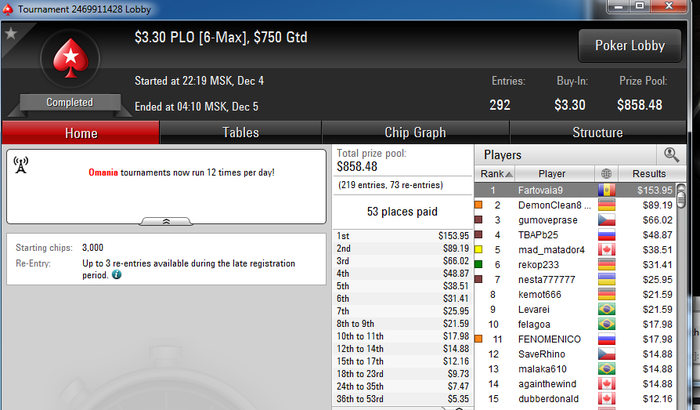Click the broadcast antenna news icon
This screenshot has height=410, width=700.
tap(21, 165)
